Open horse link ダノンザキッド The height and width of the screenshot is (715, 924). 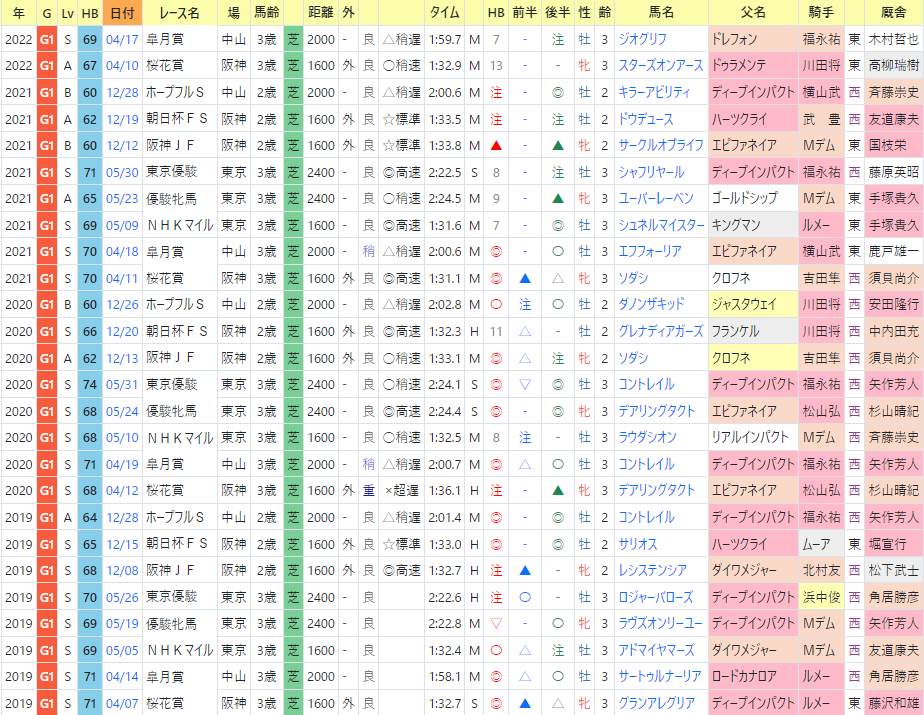pos(651,305)
